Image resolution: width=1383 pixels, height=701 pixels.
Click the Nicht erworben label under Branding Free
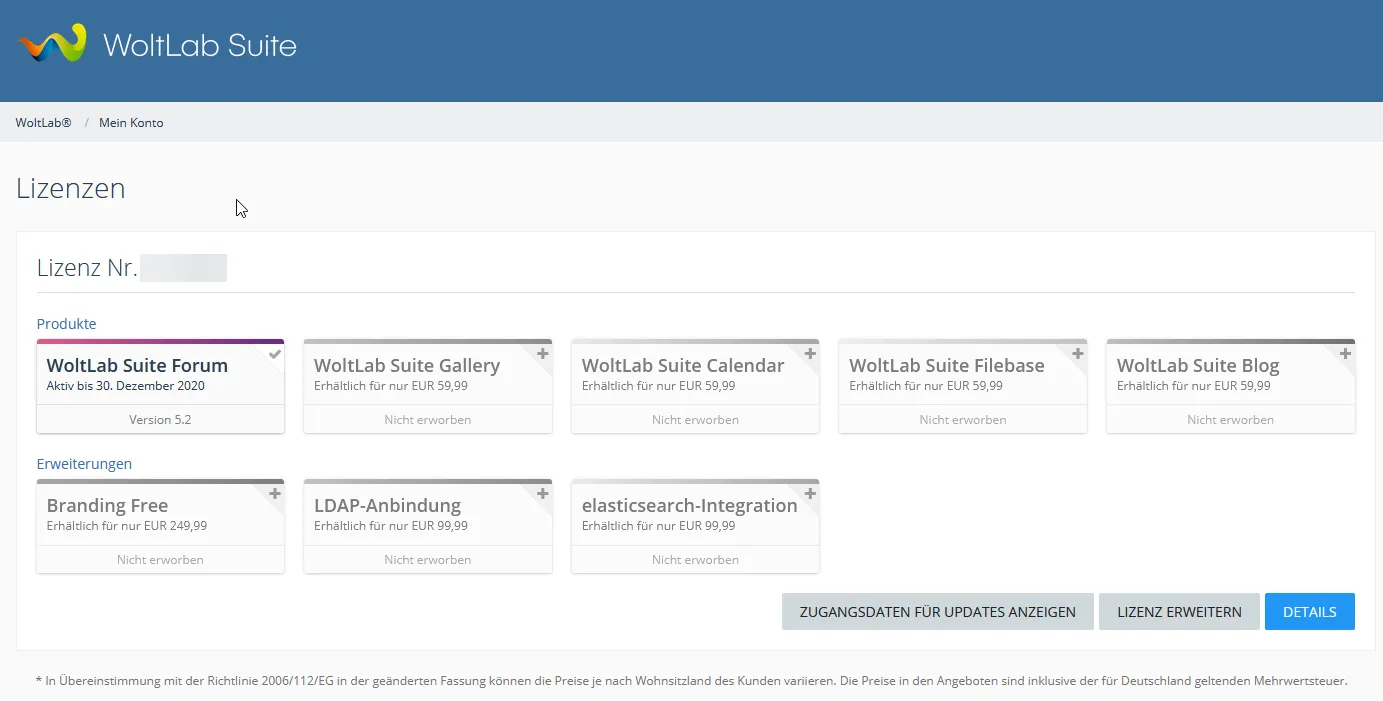pos(160,560)
